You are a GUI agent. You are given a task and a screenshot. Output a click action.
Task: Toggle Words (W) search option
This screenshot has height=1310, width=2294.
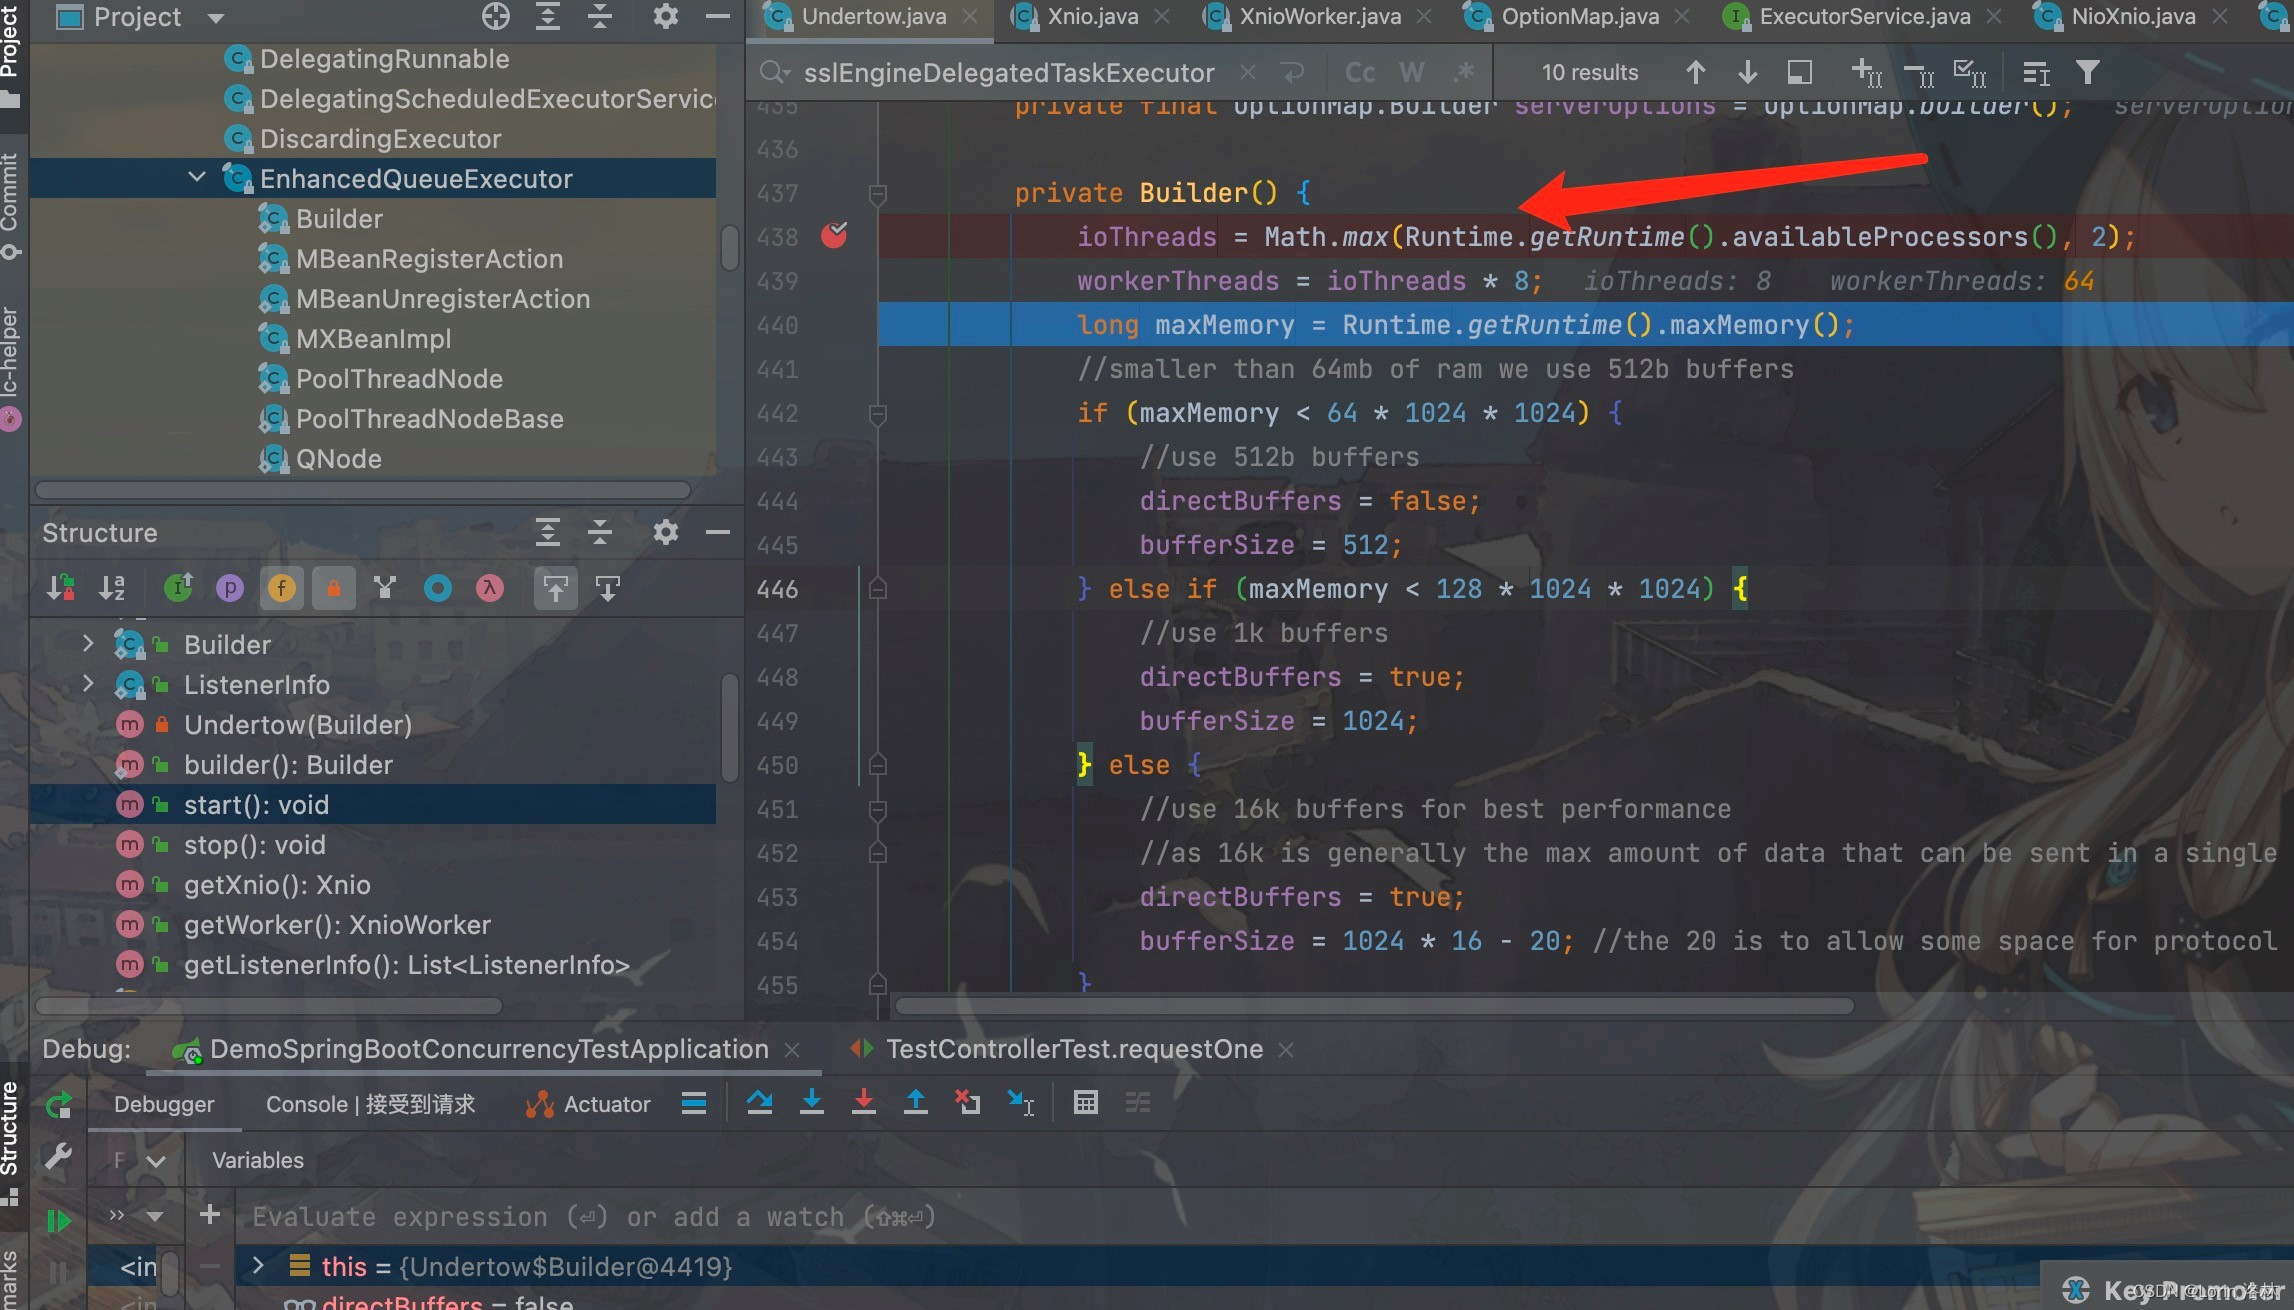point(1411,73)
